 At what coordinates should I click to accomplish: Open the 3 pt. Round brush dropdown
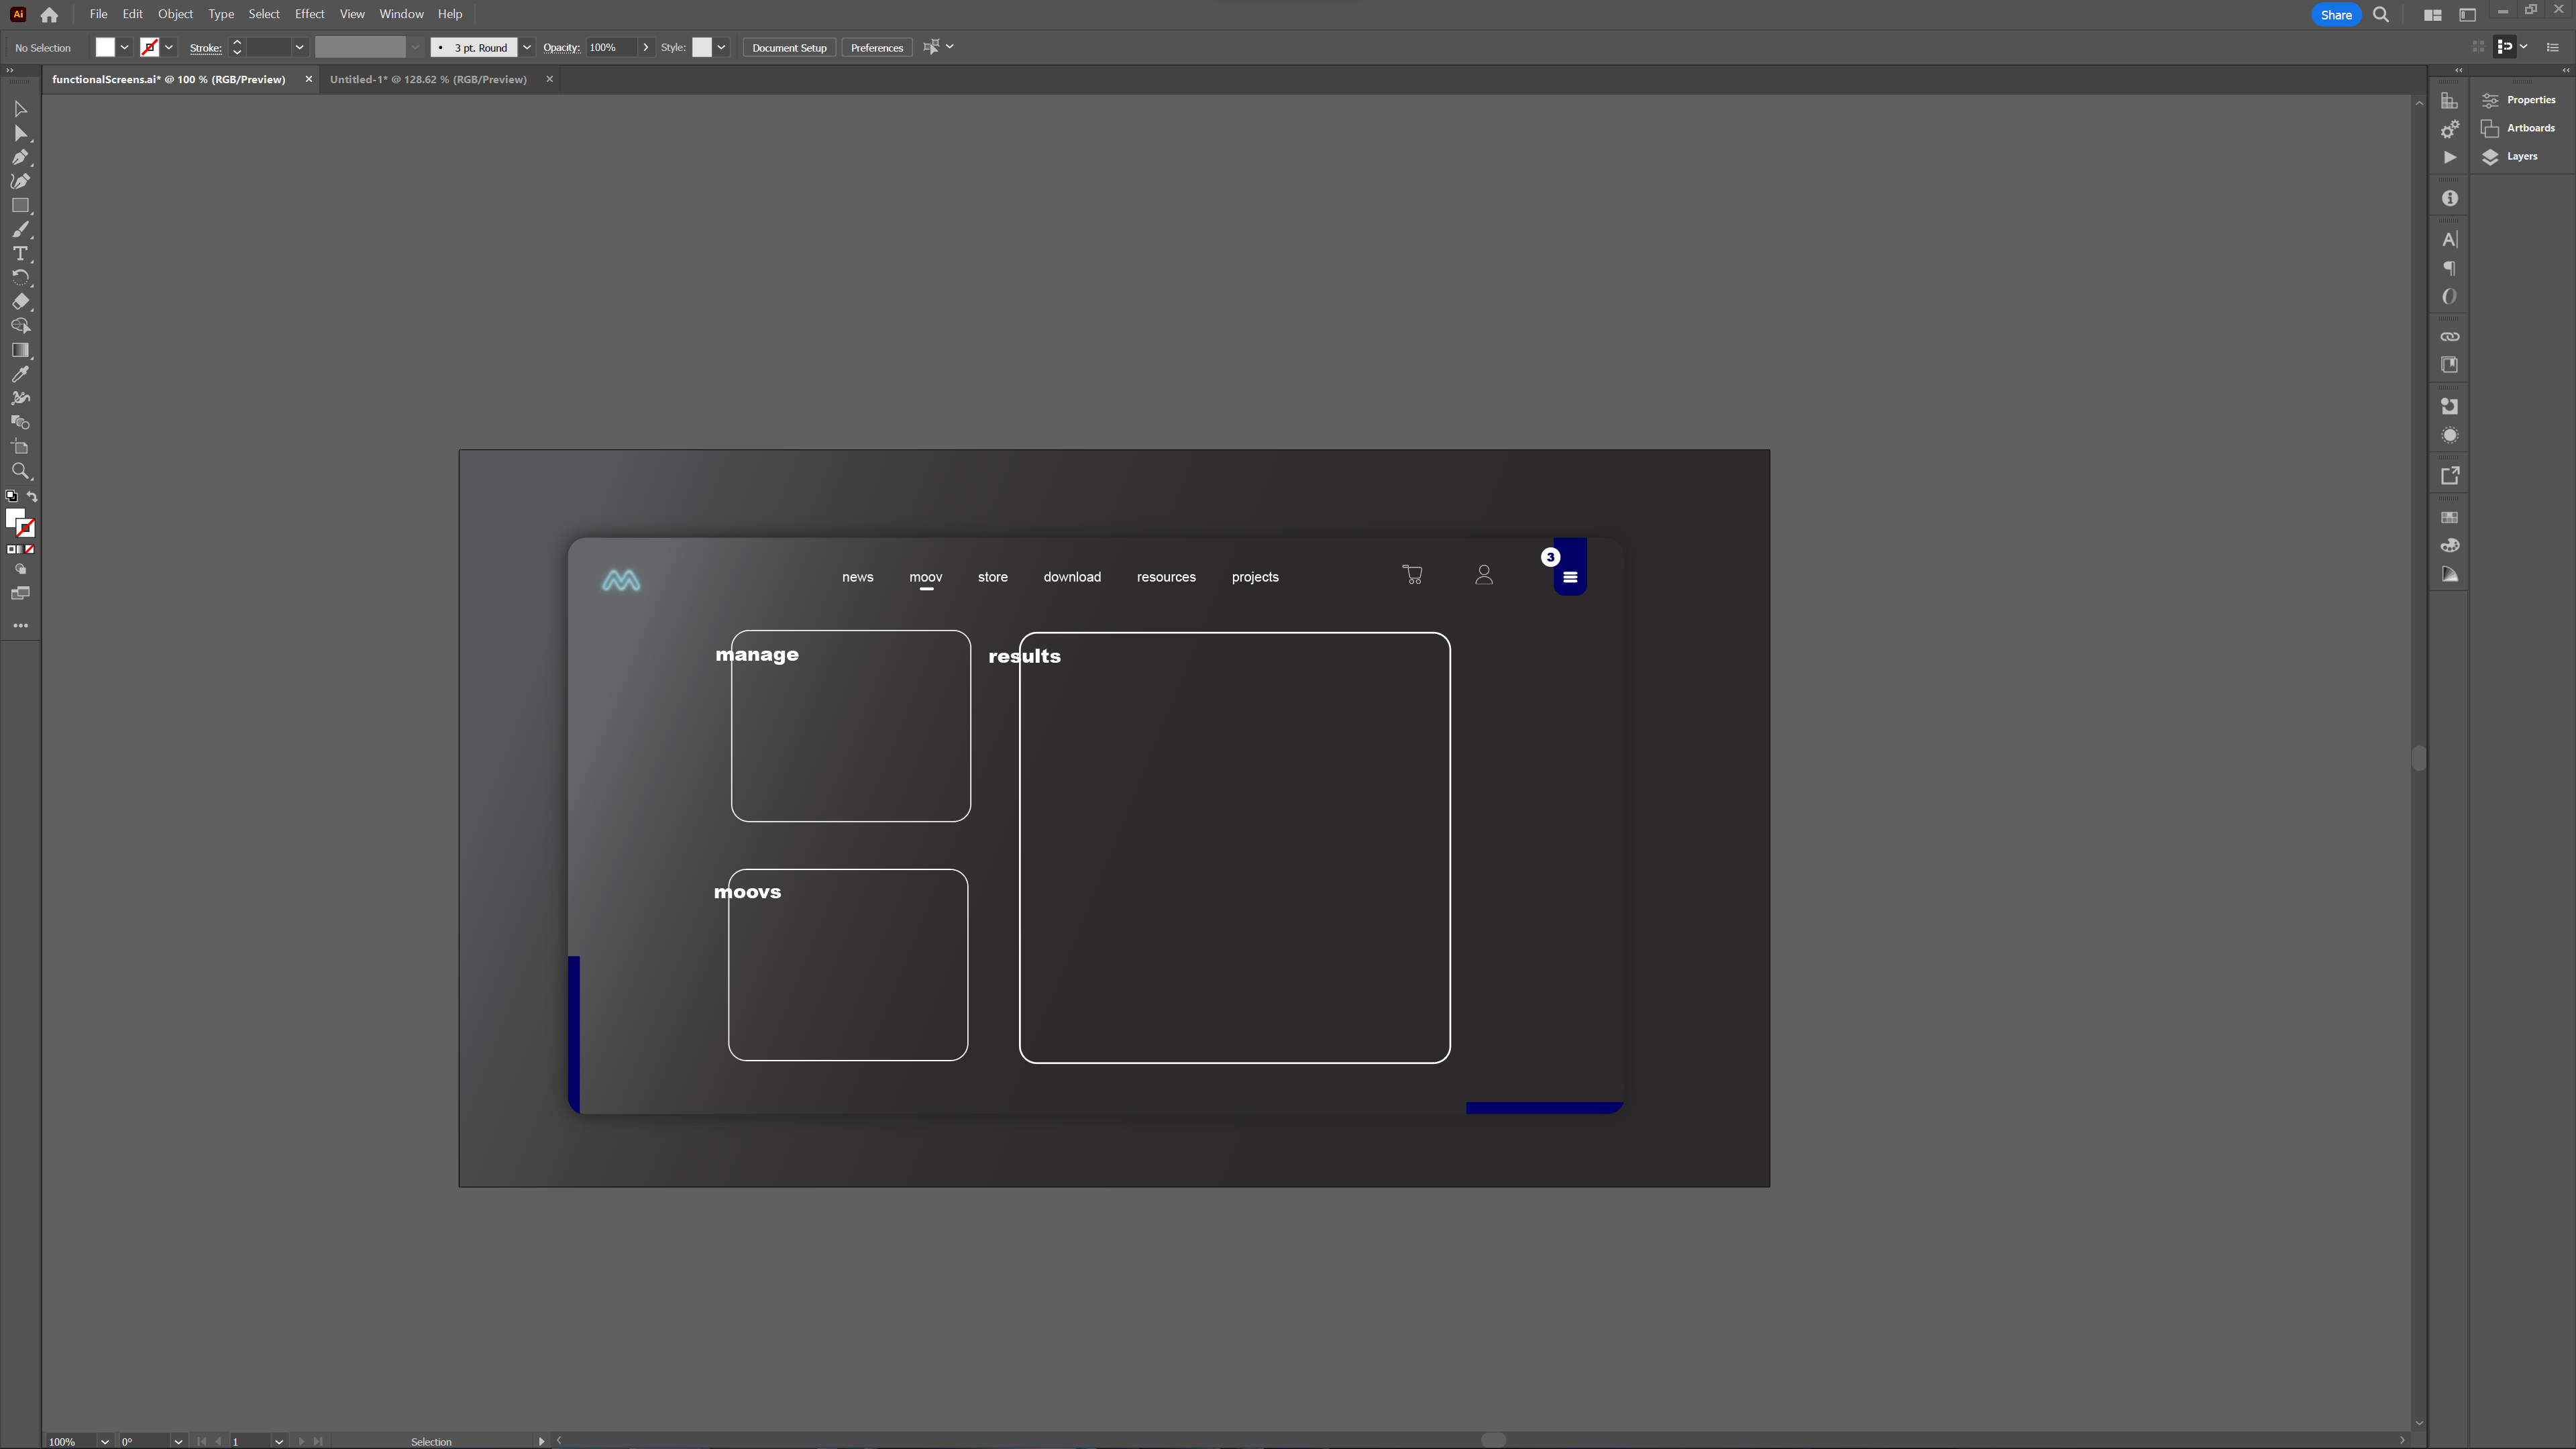[x=527, y=47]
